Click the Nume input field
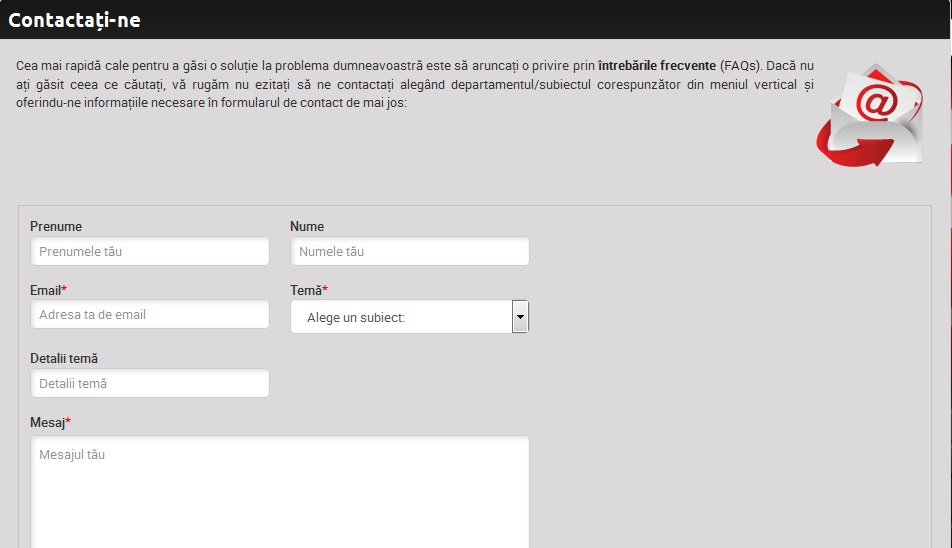Viewport: 952px width, 548px height. point(410,251)
